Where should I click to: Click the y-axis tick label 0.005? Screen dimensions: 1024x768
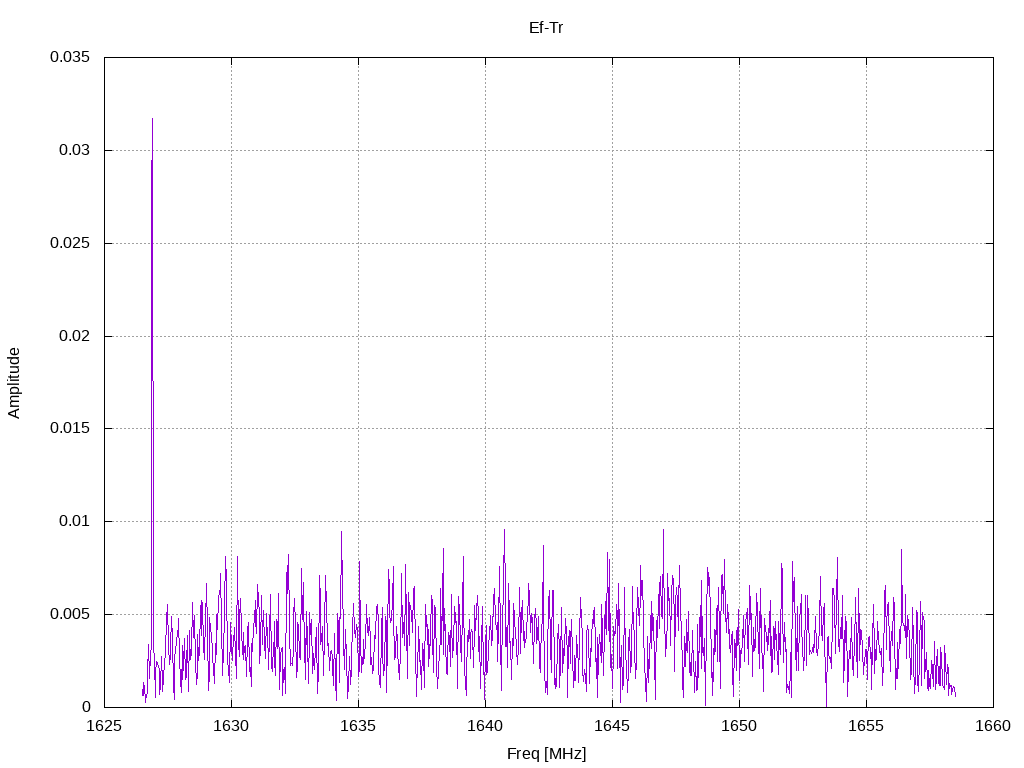tap(70, 614)
